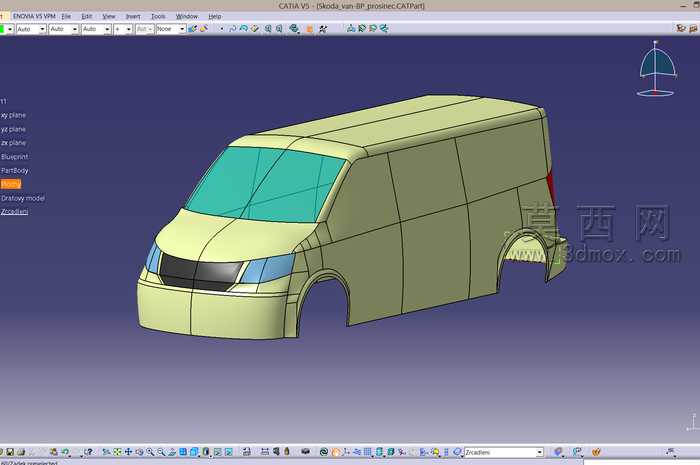Viewport: 700px width, 465px height.
Task: Click the orange flame-like icon in bottom toolbar
Action: point(335,452)
